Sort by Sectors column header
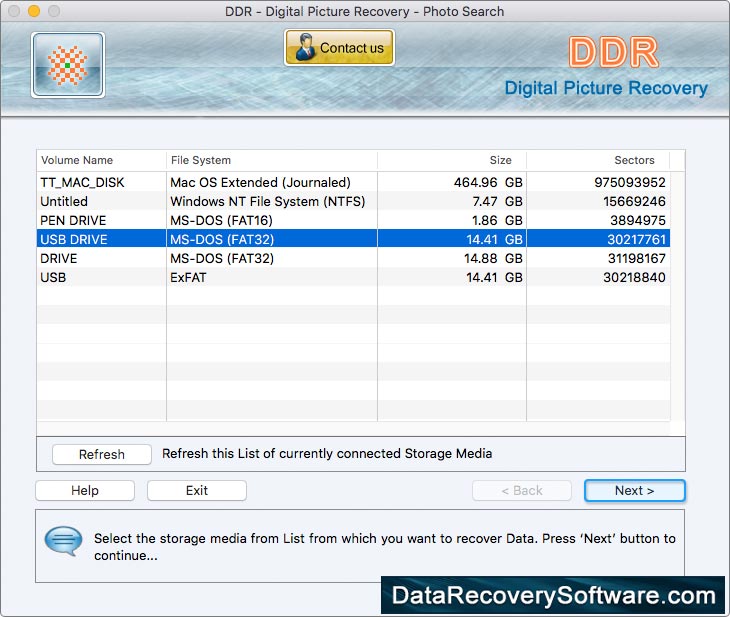The height and width of the screenshot is (617, 730). [x=598, y=160]
